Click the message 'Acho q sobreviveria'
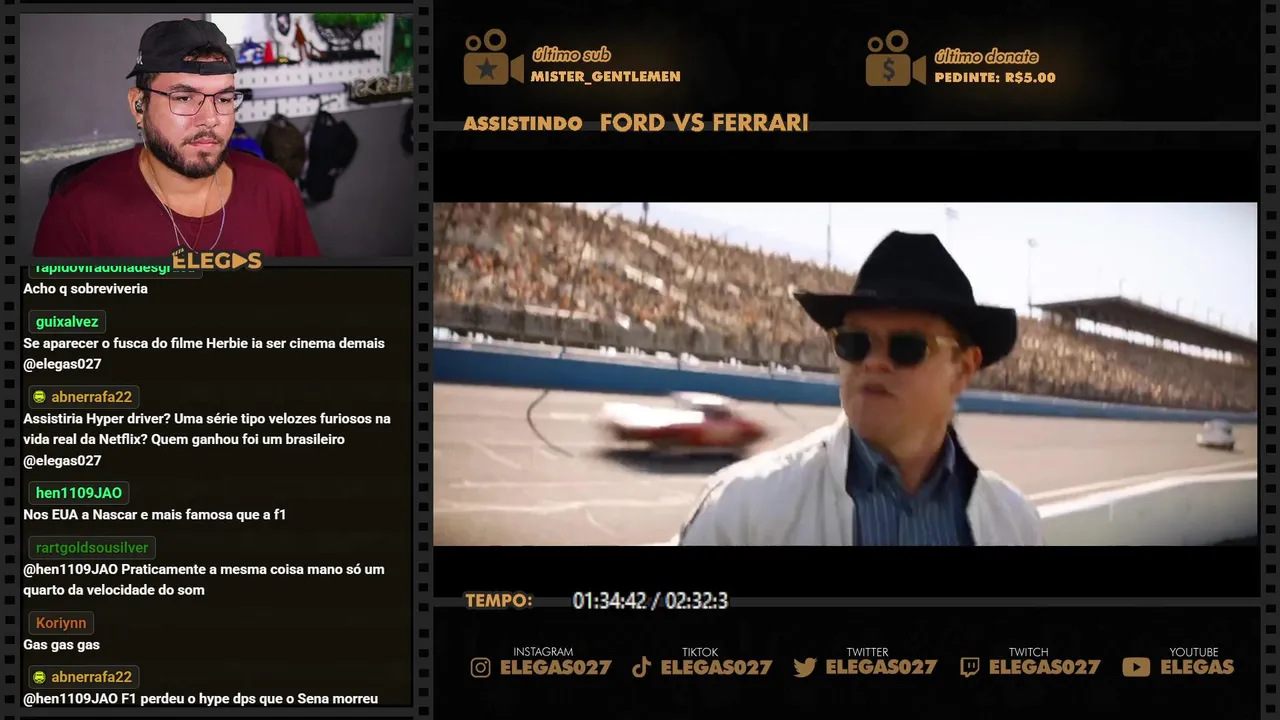 85,289
